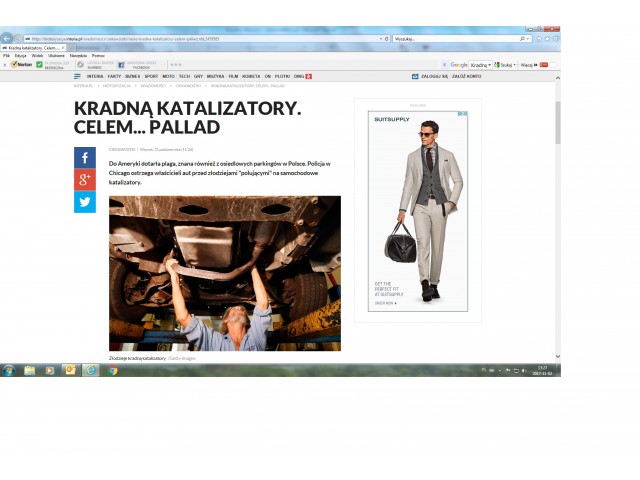Click the Twitter share icon
Viewport: 640px width, 480px height.
pos(85,202)
